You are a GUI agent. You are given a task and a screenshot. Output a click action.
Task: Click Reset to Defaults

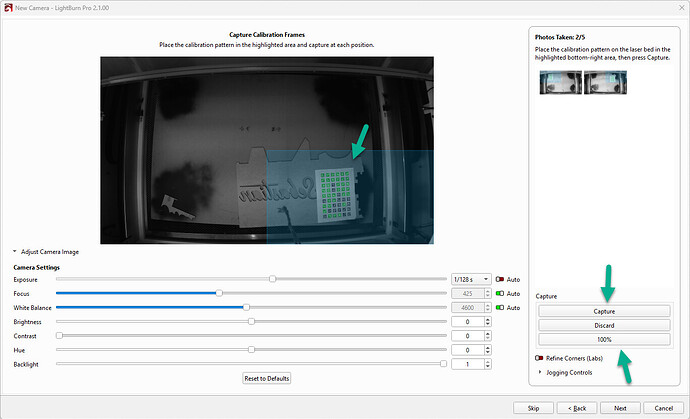(267, 379)
